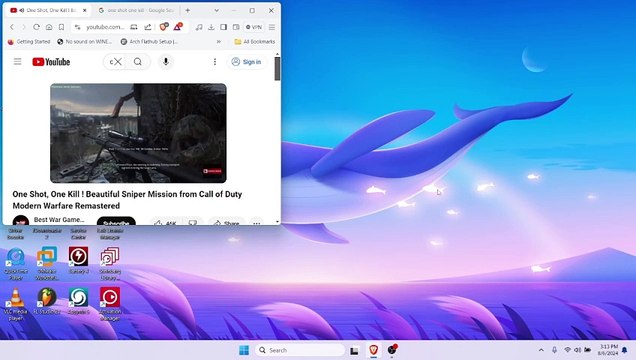Click the Brave icon on the taskbar
Viewport: 636px width, 360px height.
tap(374, 349)
